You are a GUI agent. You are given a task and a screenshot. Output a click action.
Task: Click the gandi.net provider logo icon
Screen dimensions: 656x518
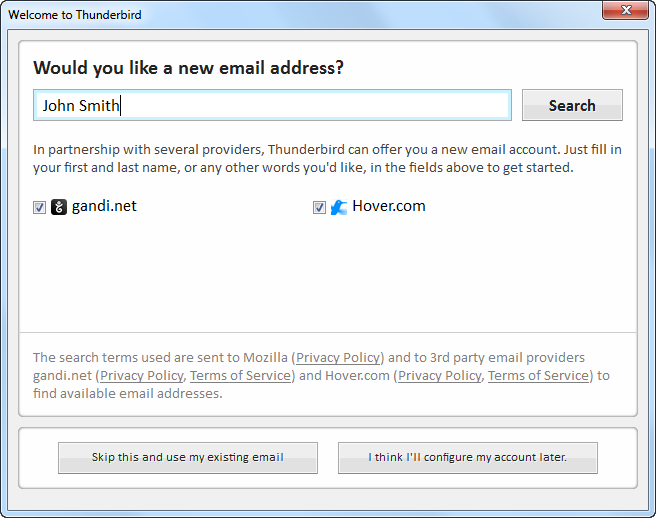pyautogui.click(x=59, y=207)
